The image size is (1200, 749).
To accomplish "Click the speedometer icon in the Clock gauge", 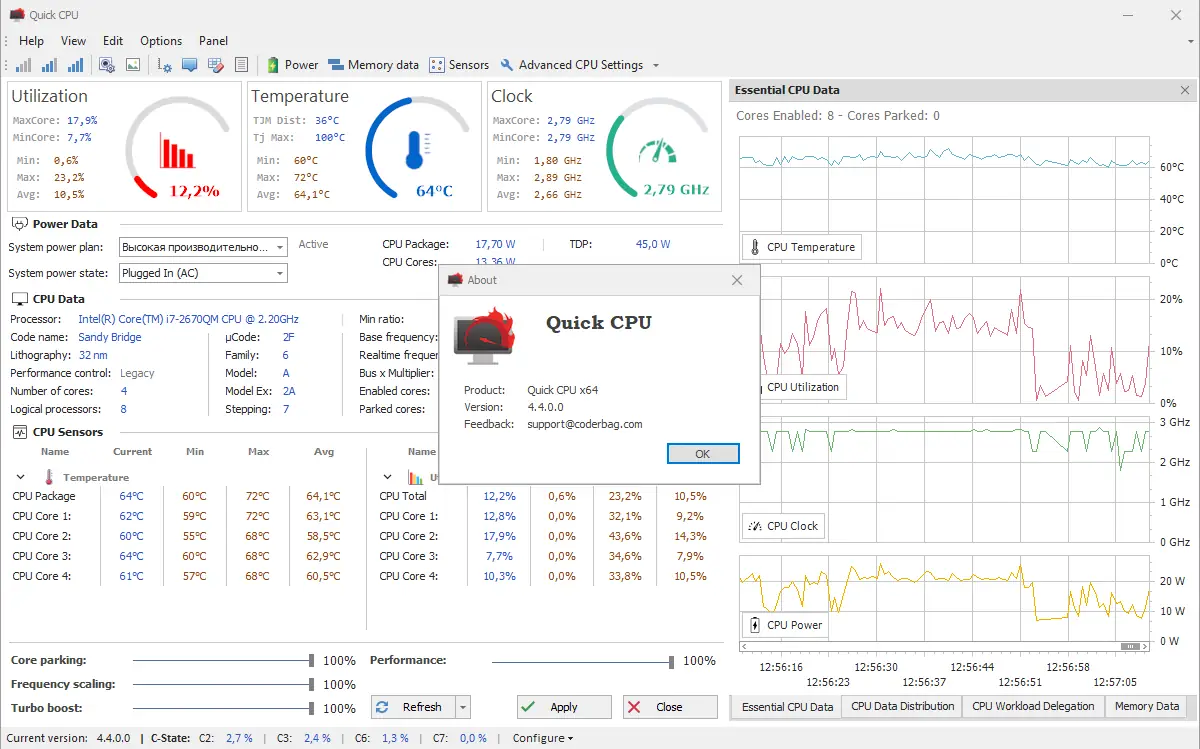I will coord(657,152).
